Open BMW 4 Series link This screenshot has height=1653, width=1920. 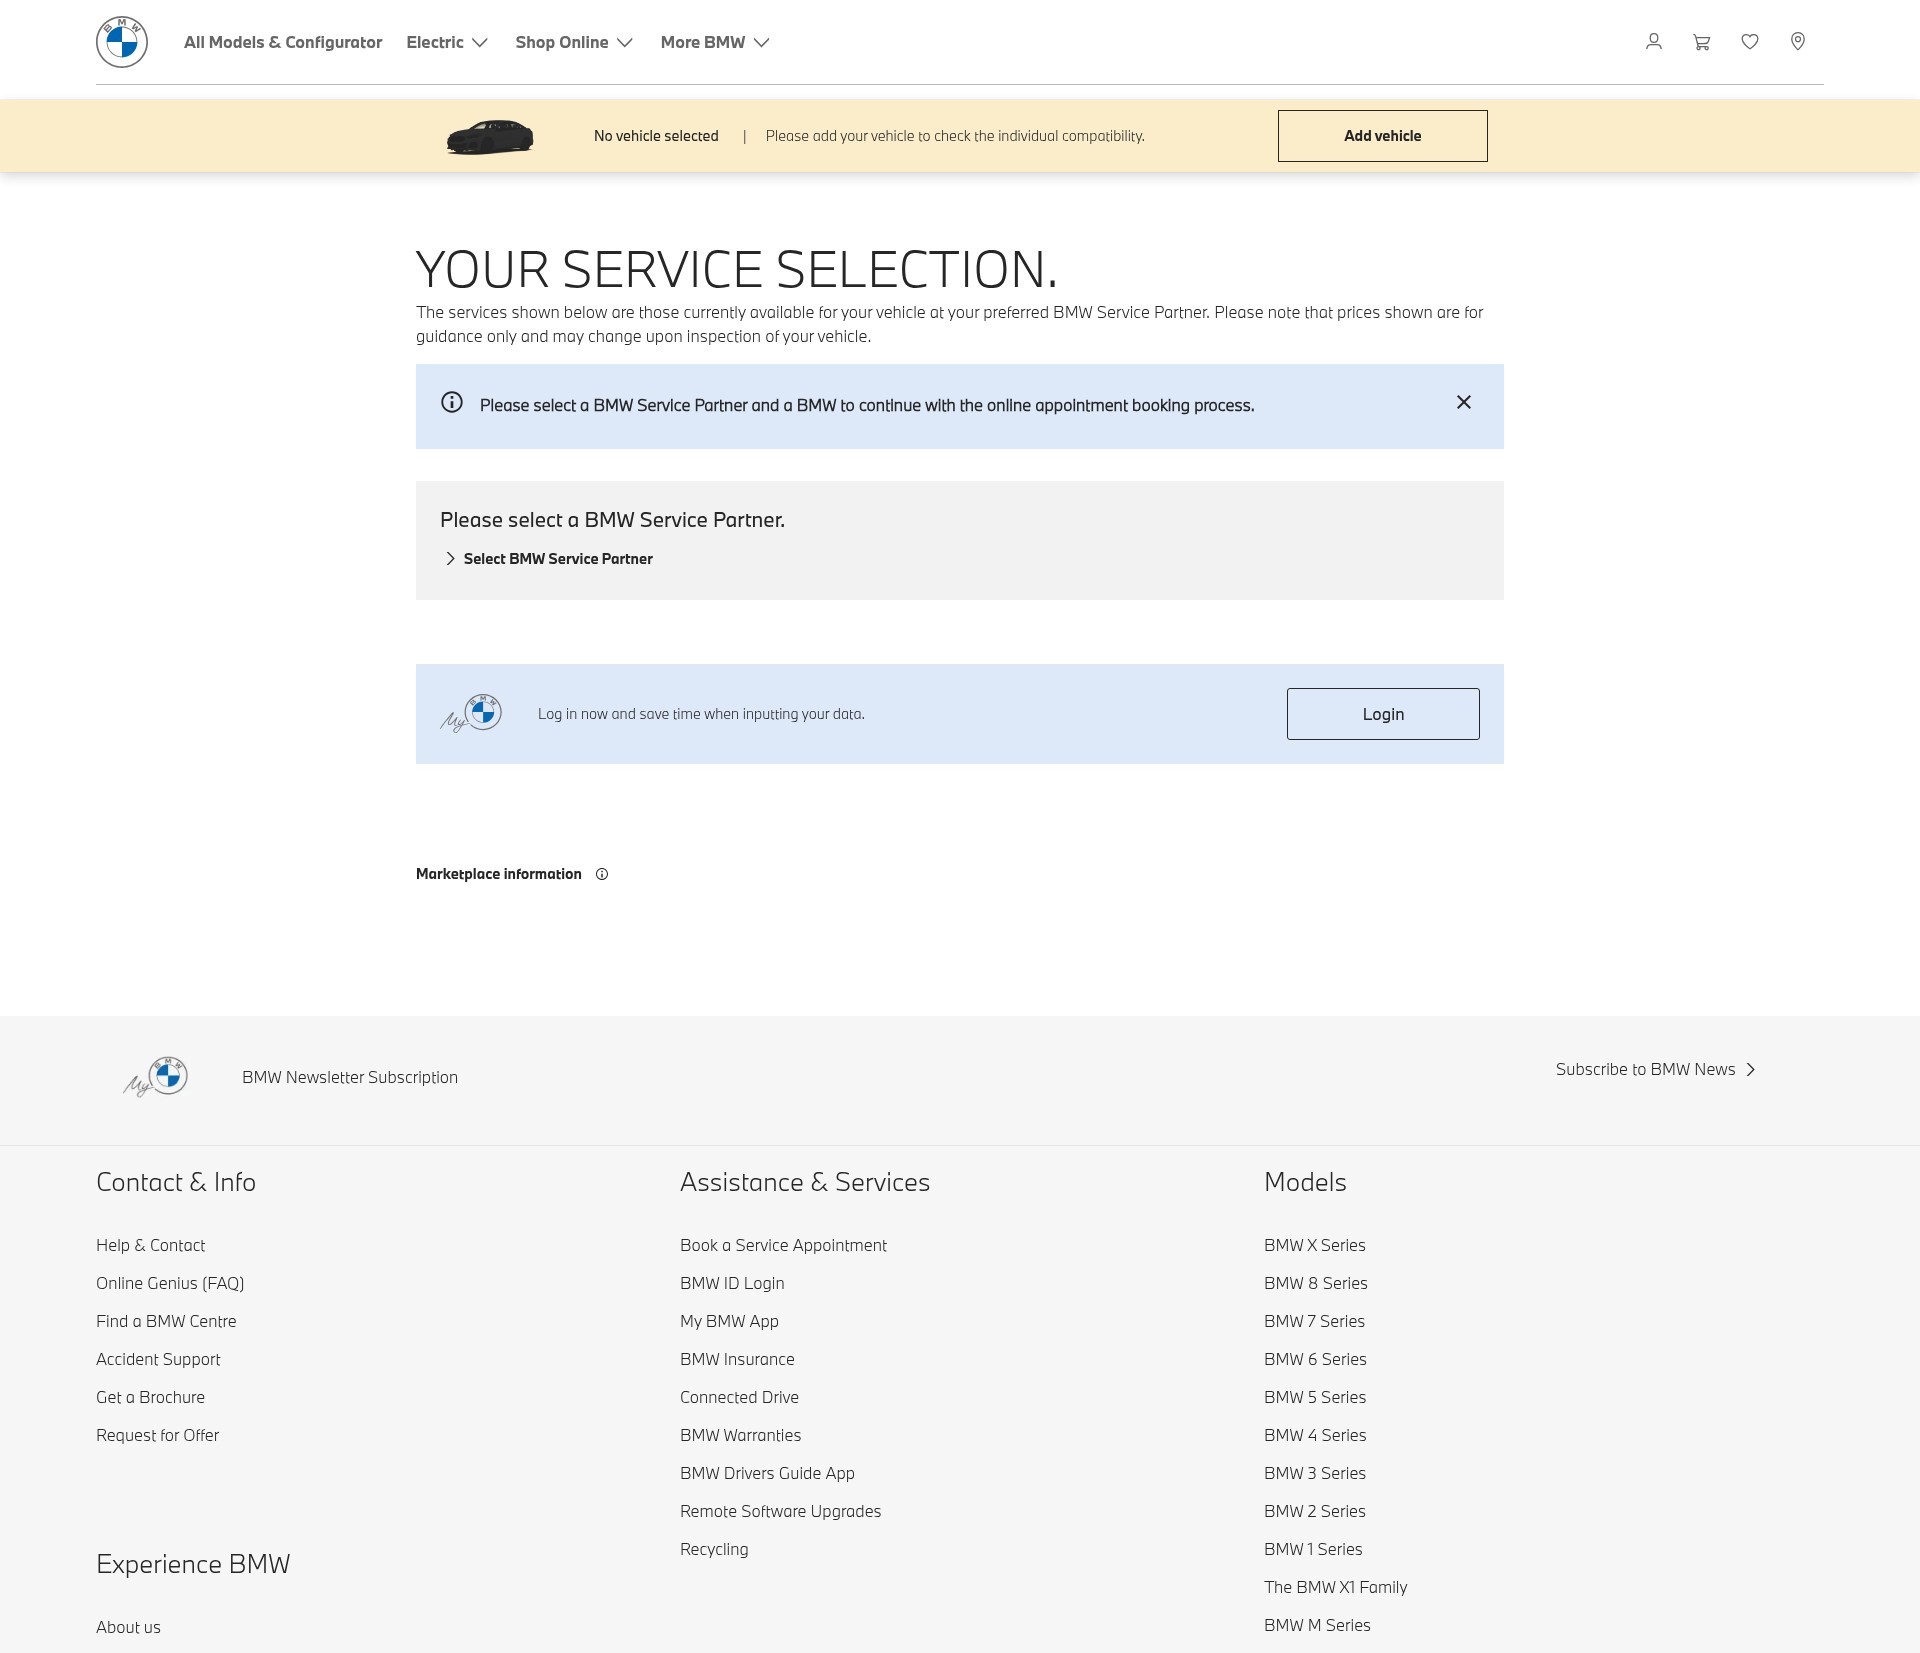coord(1315,1436)
